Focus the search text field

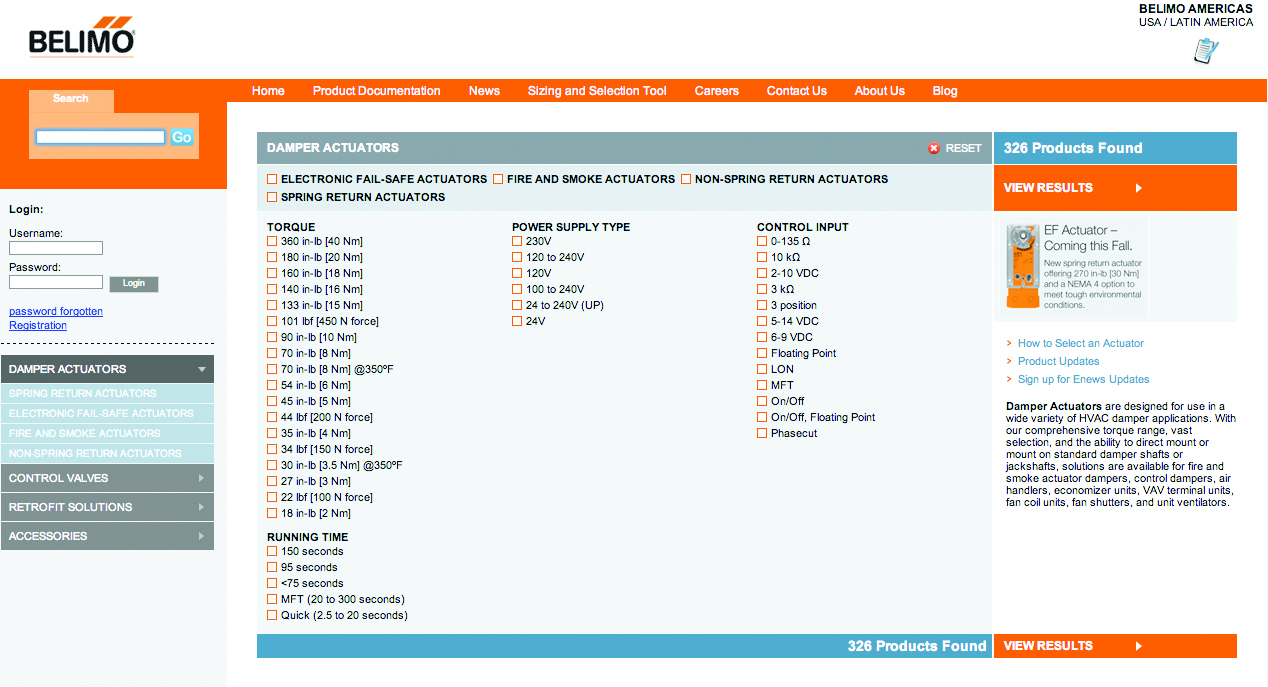pos(100,137)
